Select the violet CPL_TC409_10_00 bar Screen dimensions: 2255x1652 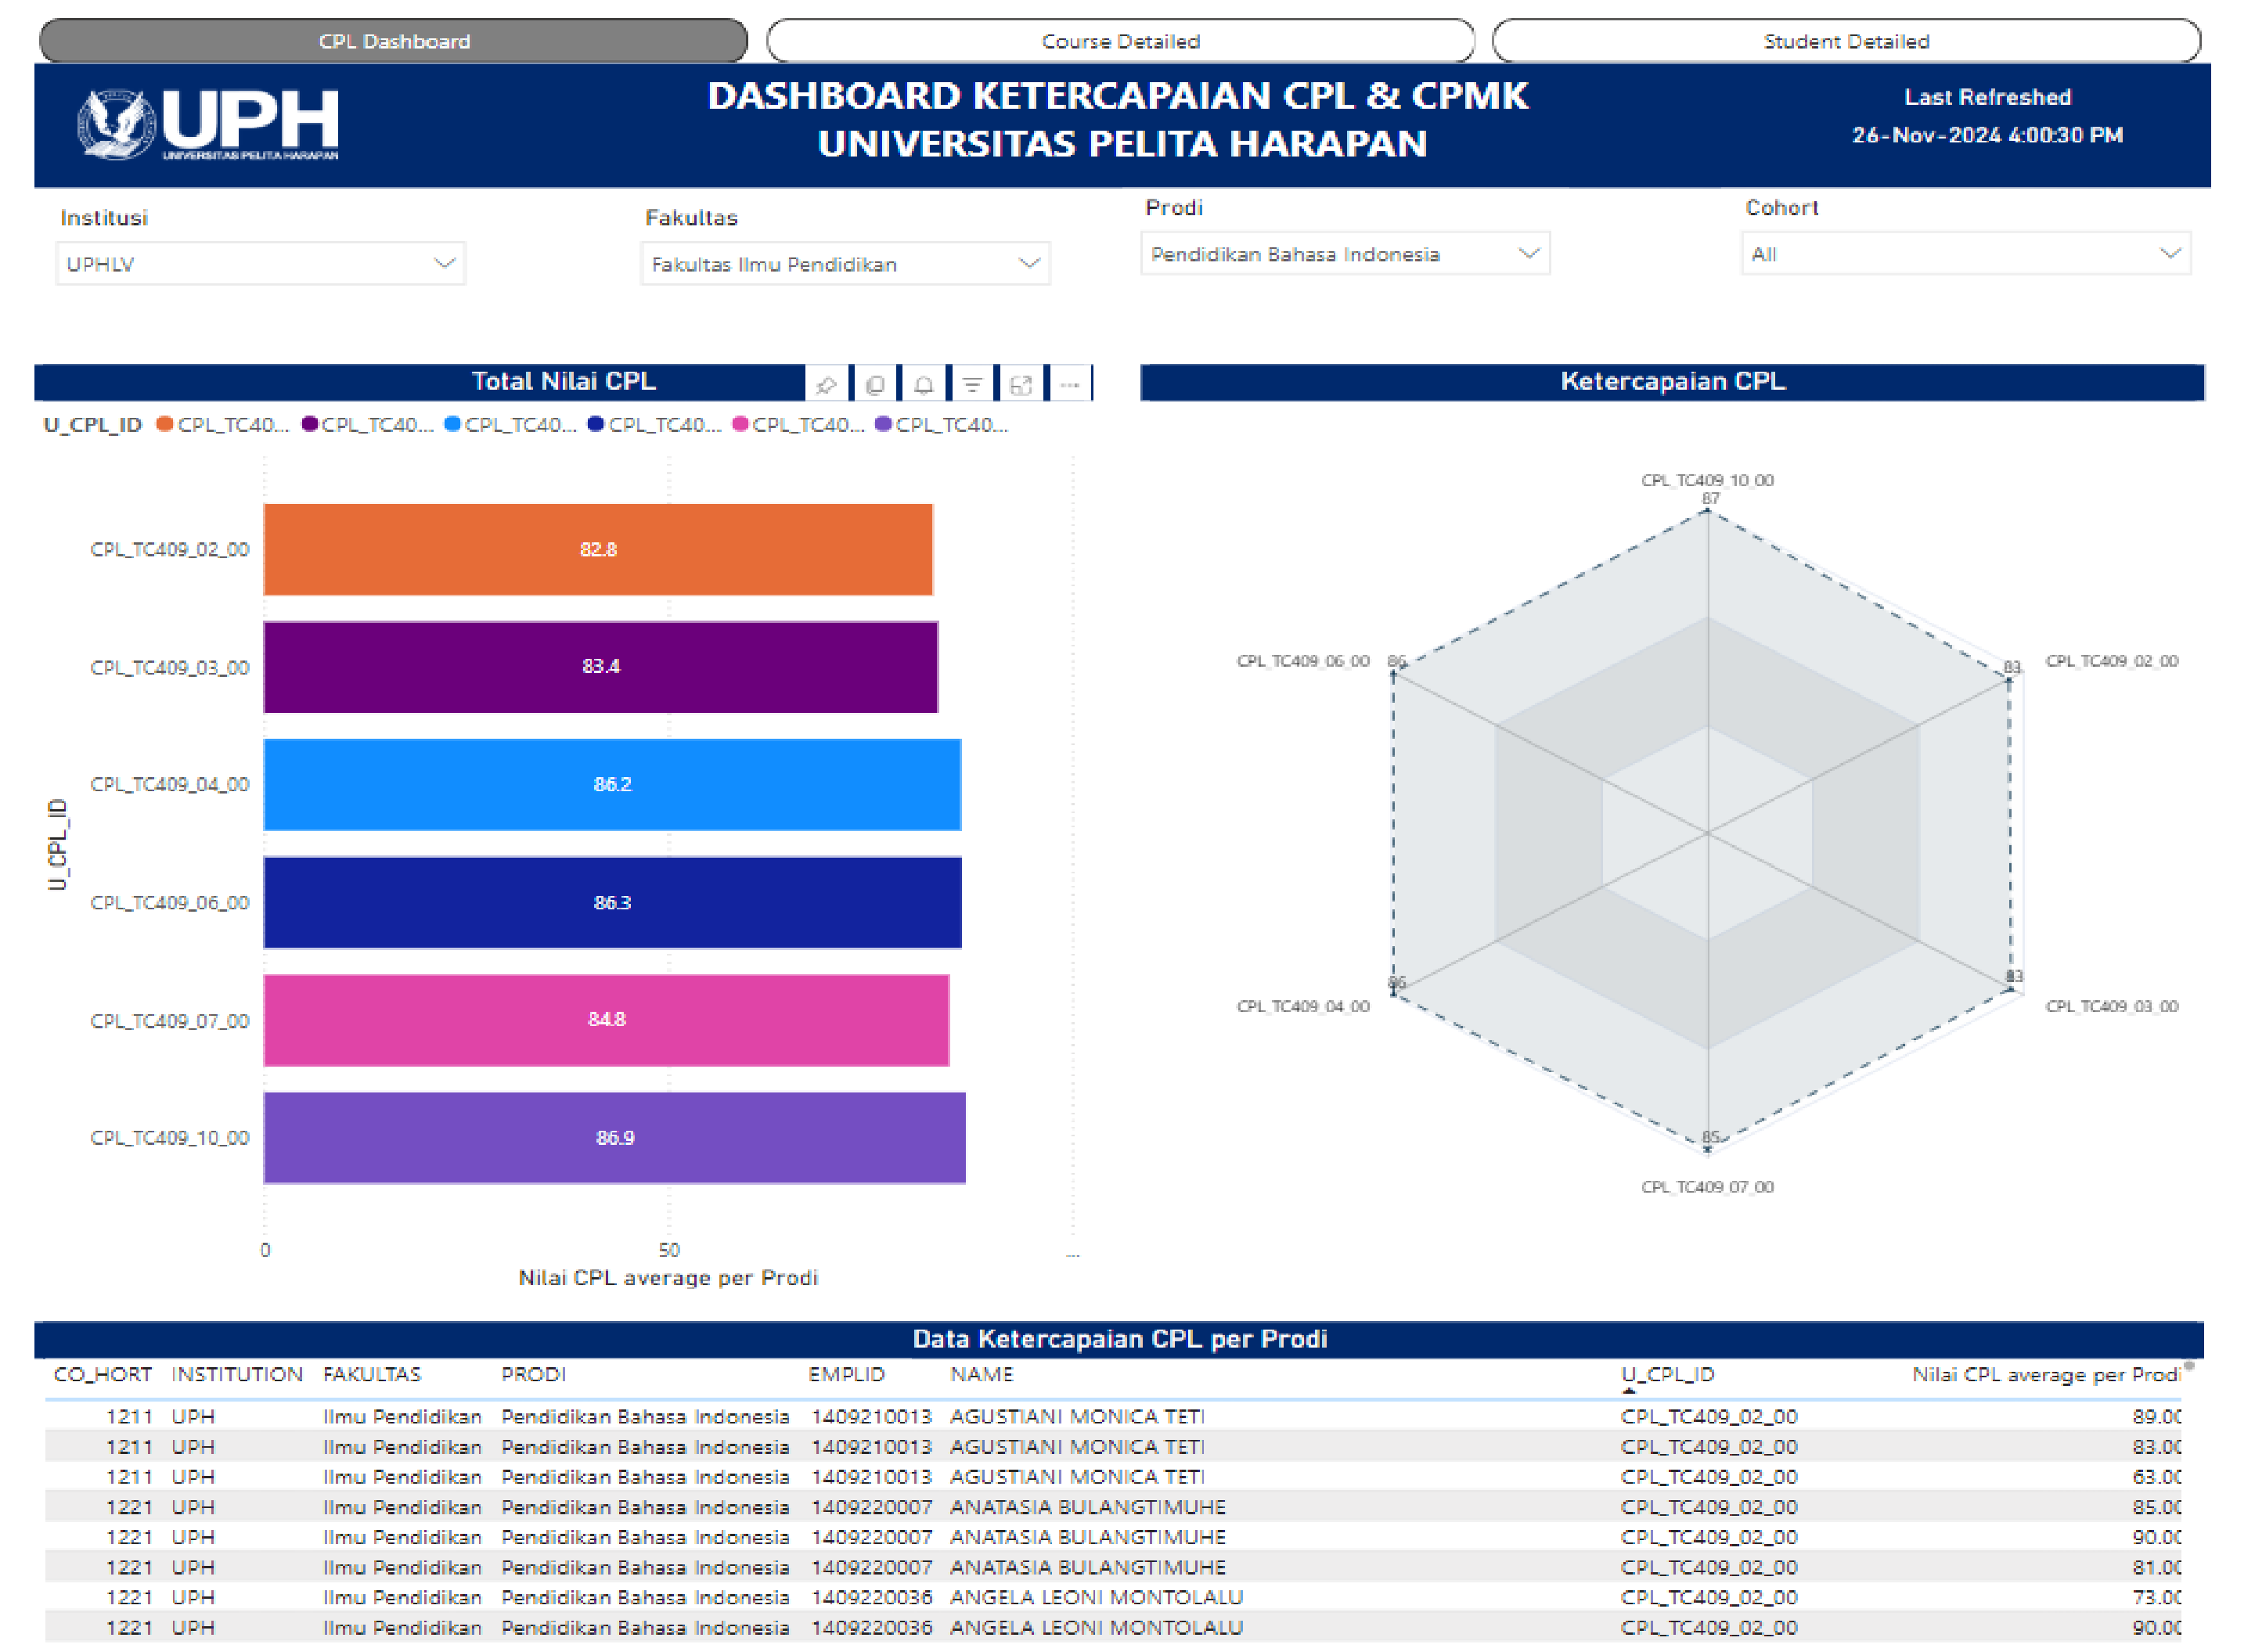pyautogui.click(x=616, y=1139)
